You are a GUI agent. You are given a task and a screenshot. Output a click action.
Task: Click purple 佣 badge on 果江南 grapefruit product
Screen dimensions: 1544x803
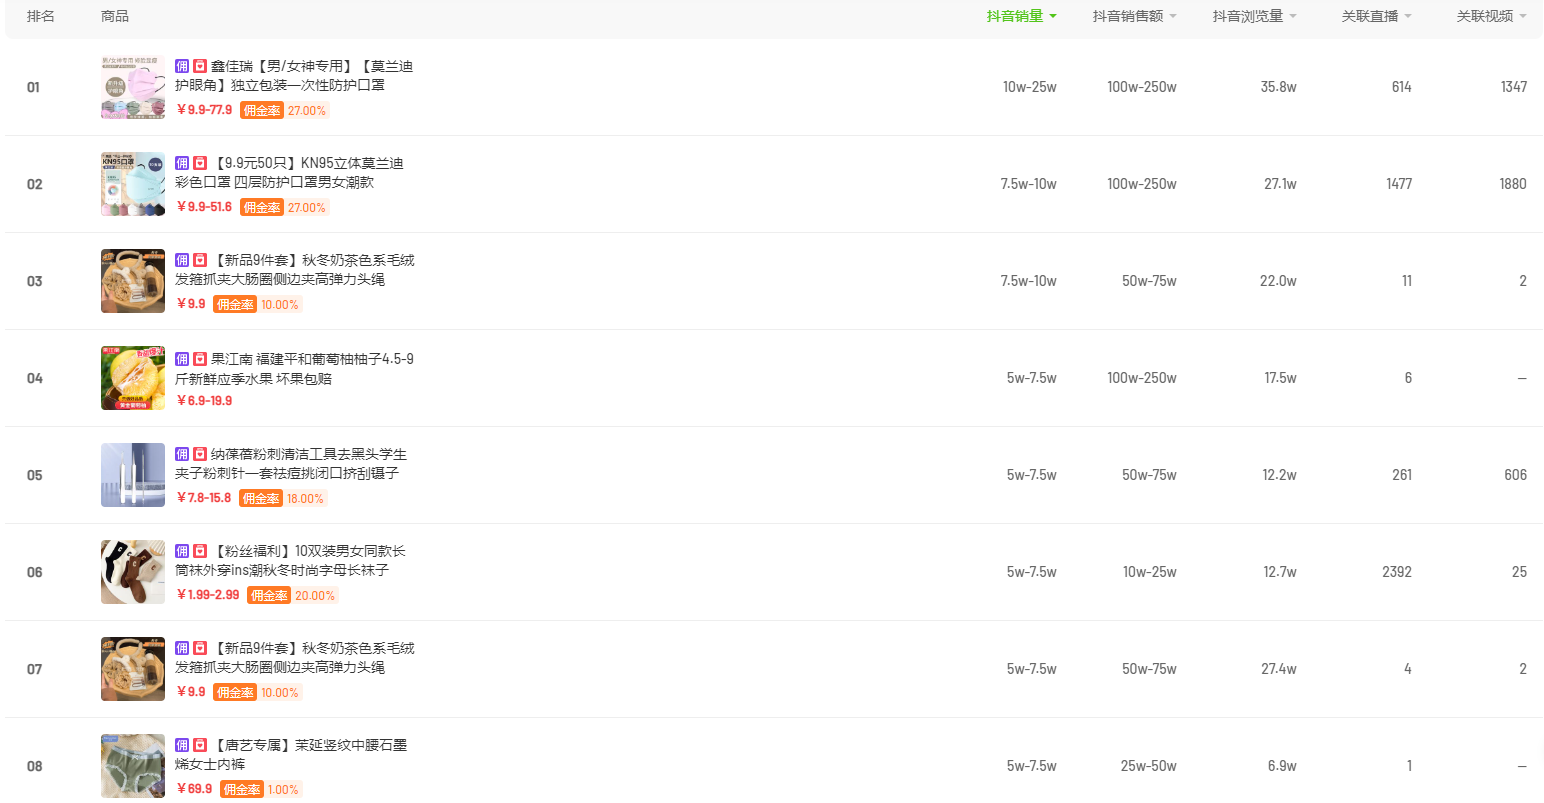[x=182, y=359]
